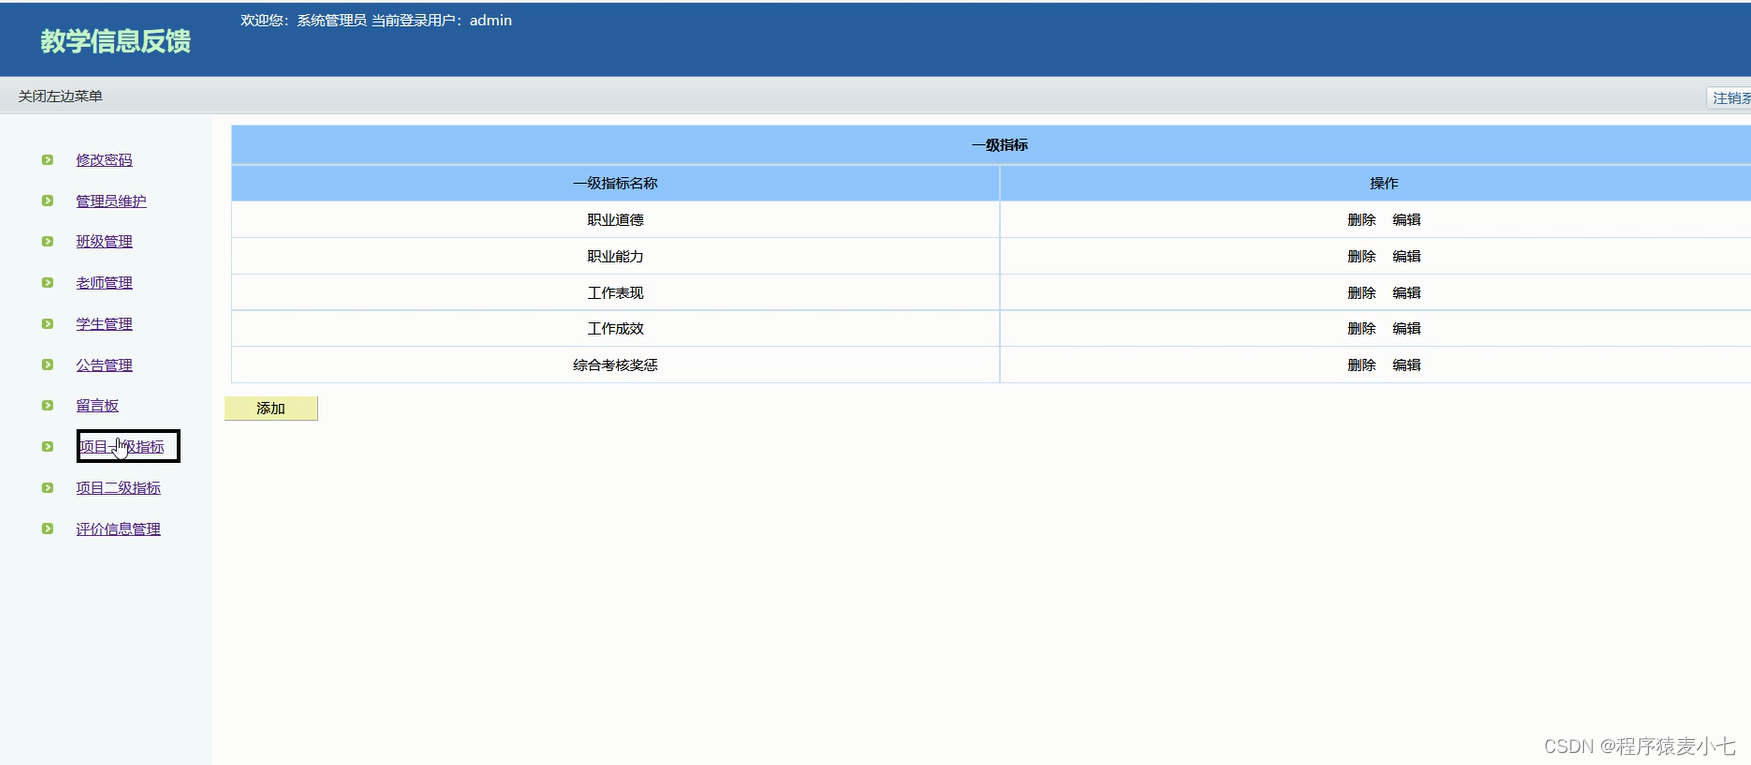Click the 注销 logout button

pos(1729,98)
